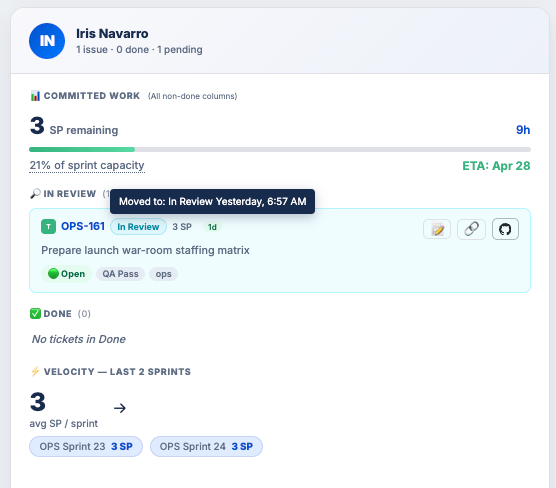Click the IN avatar for Iris Navarro
Image resolution: width=556 pixels, height=488 pixels.
(47, 41)
